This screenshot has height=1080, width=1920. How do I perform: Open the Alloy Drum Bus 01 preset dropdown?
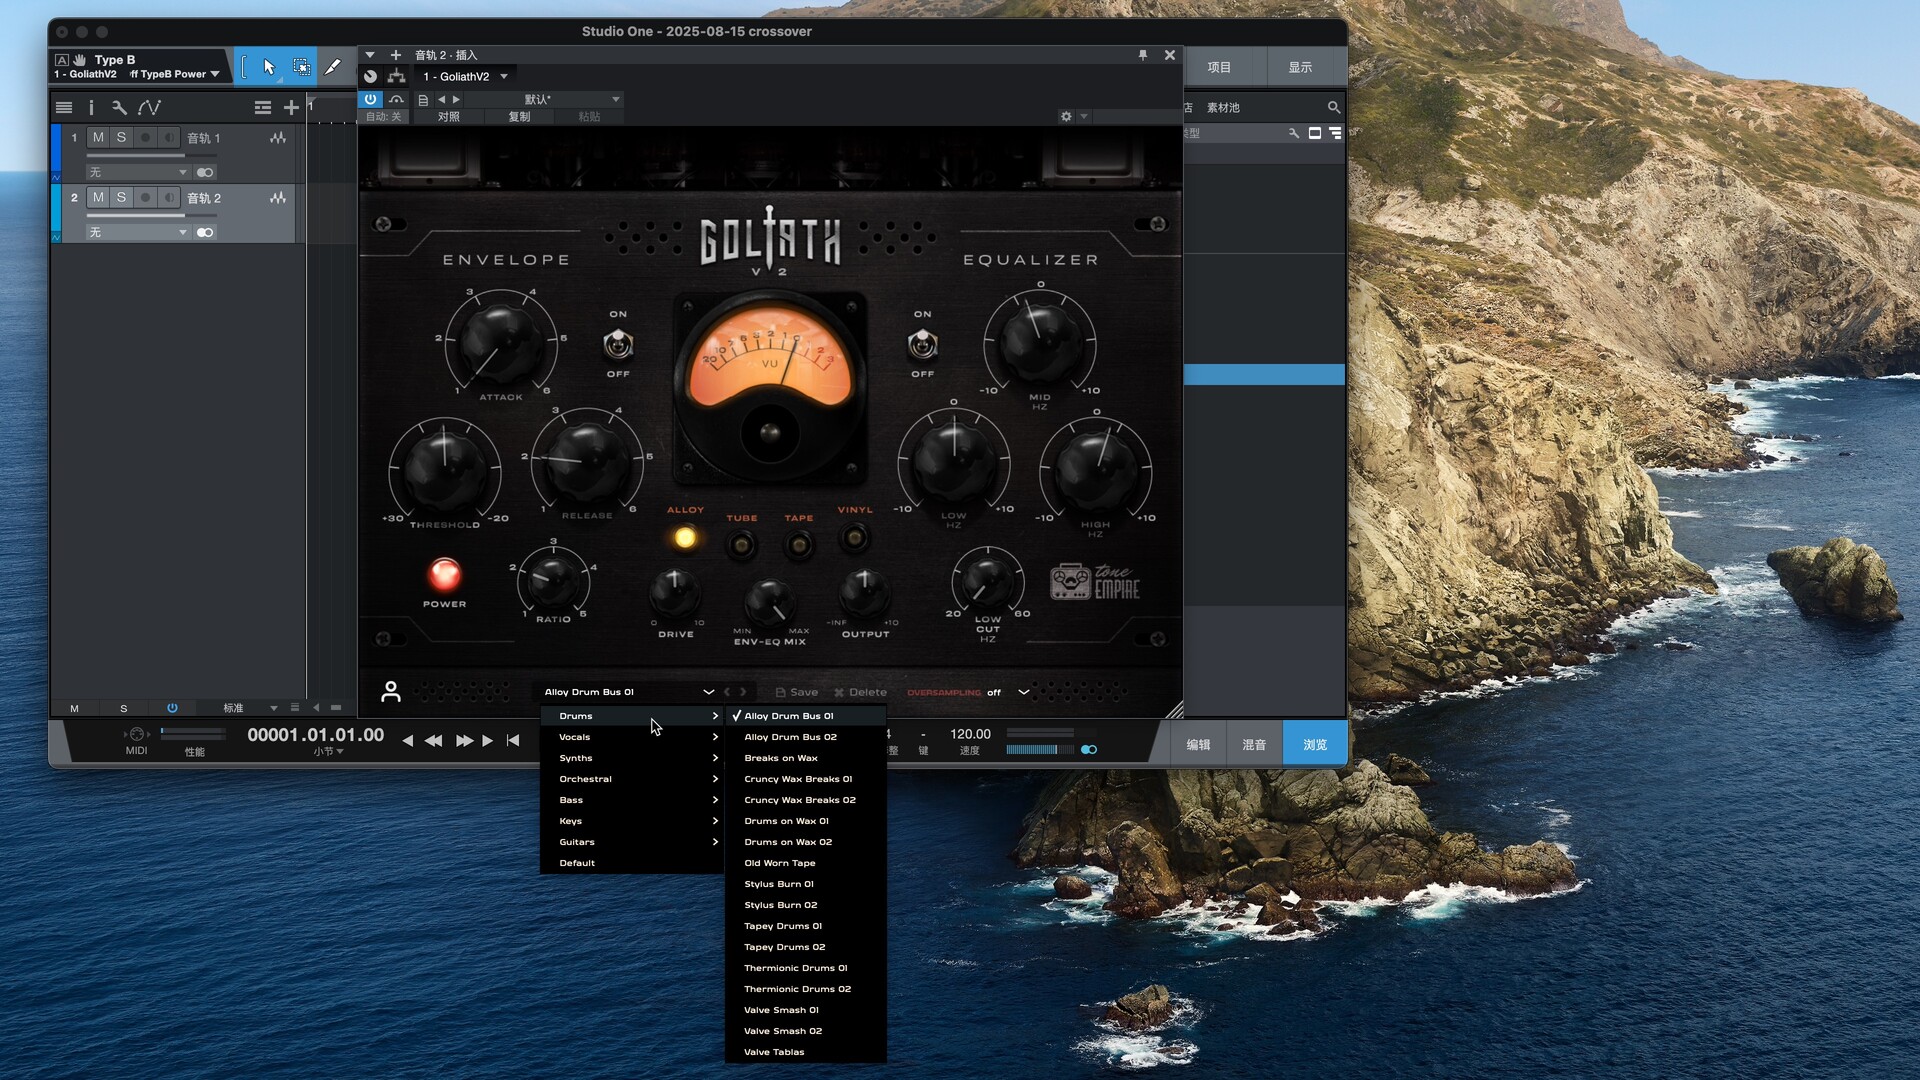tap(629, 692)
